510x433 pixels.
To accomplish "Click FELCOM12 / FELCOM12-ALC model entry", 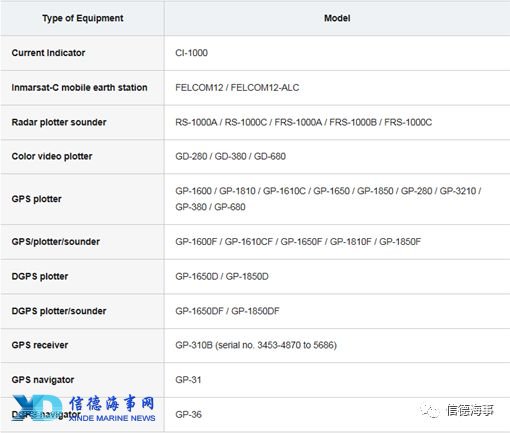I will (237, 87).
